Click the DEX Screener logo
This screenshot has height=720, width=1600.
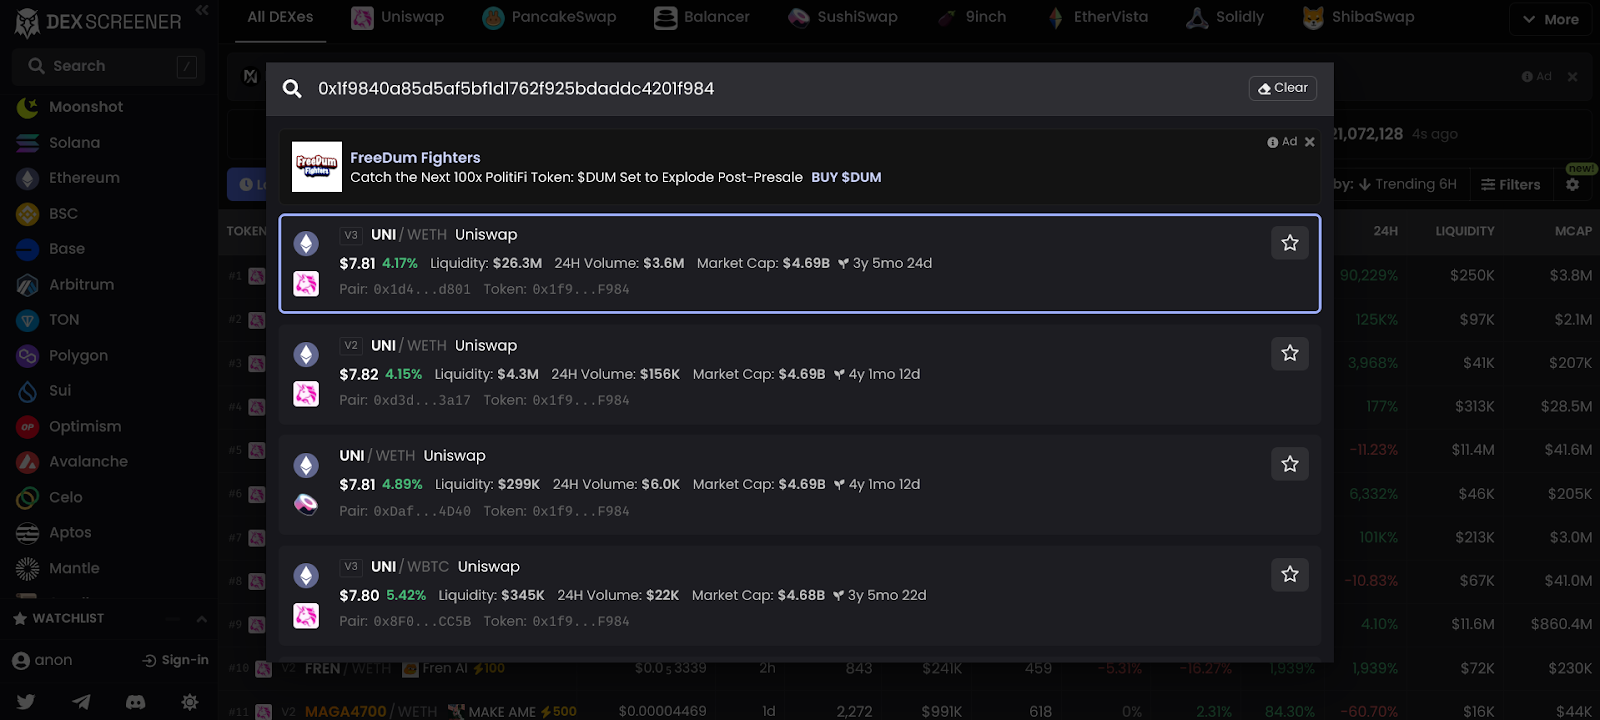pos(98,22)
